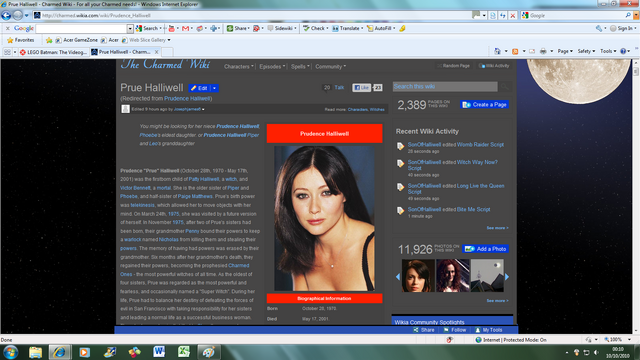Open the Safety menu dropdown
The height and width of the screenshot is (360, 640).
[586, 51]
